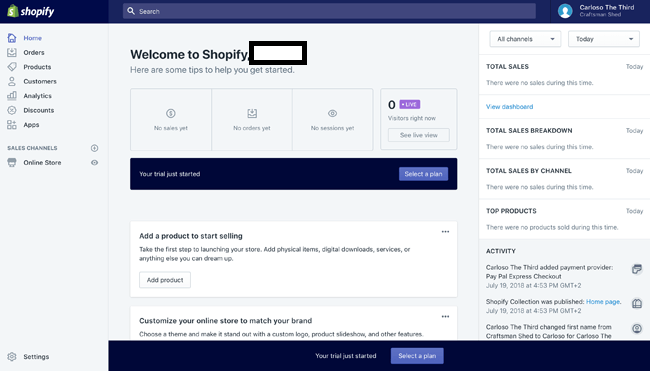The height and width of the screenshot is (371, 650).
Task: Click the No orders yet card
Action: point(252,119)
